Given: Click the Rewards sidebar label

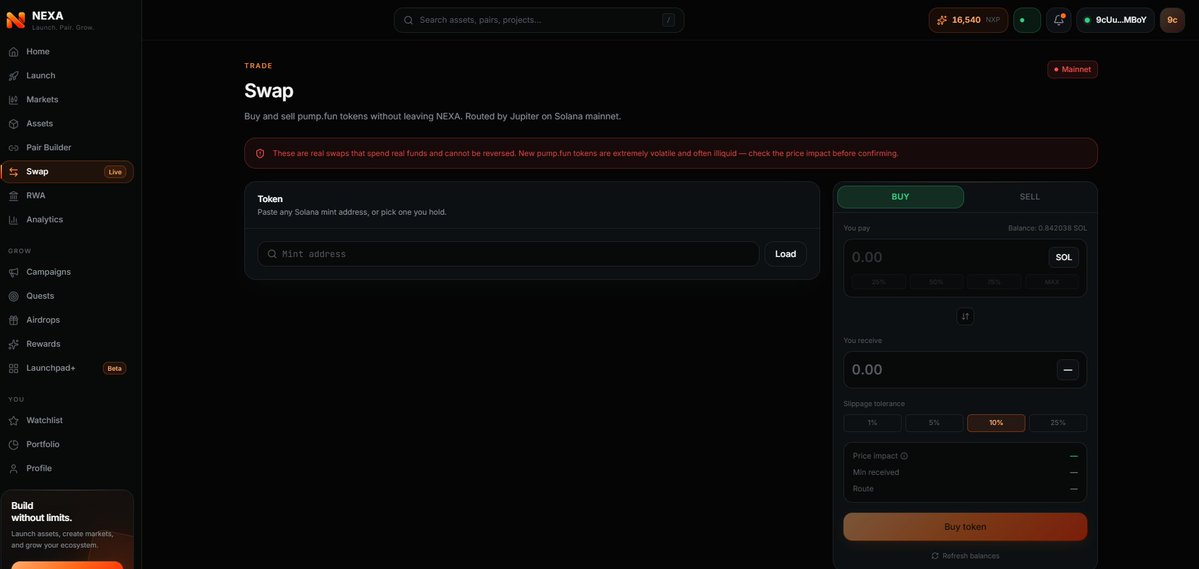Looking at the screenshot, I should coord(44,344).
